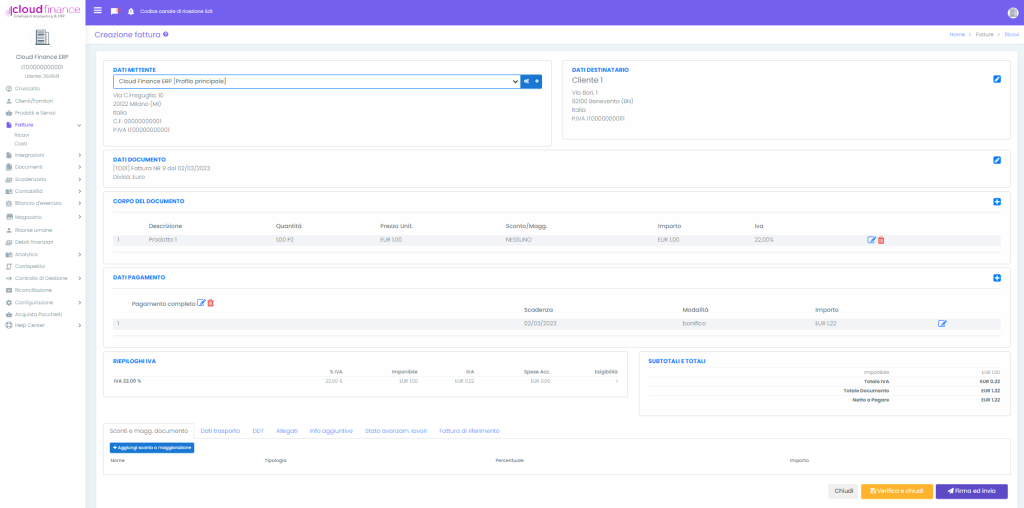
Task: Click the company building logo in sidebar
Action: [x=42, y=37]
